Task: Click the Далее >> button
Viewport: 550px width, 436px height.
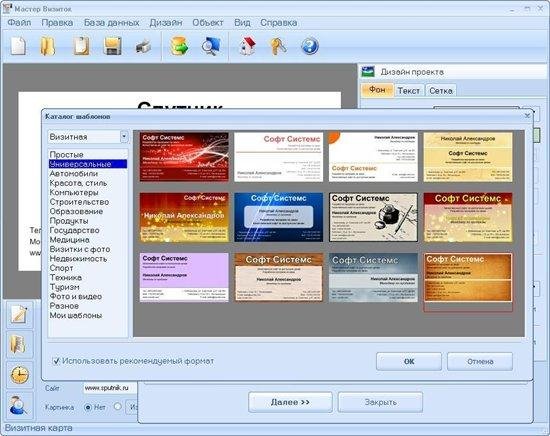Action: point(290,402)
